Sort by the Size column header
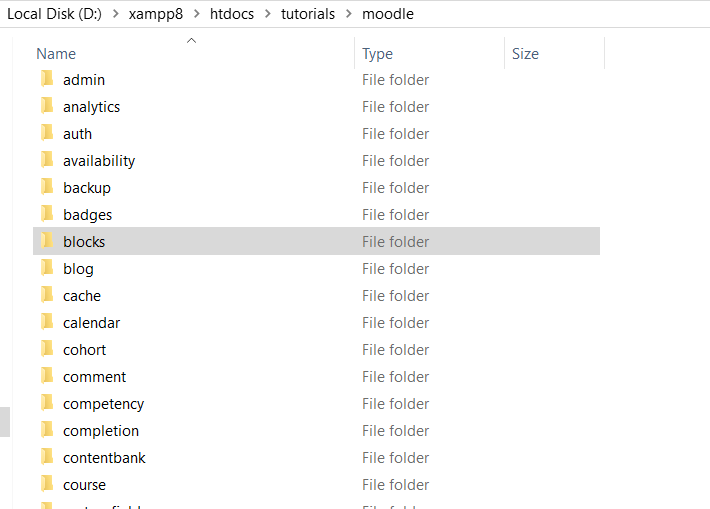Screen dimensions: 710x509 tap(525, 54)
